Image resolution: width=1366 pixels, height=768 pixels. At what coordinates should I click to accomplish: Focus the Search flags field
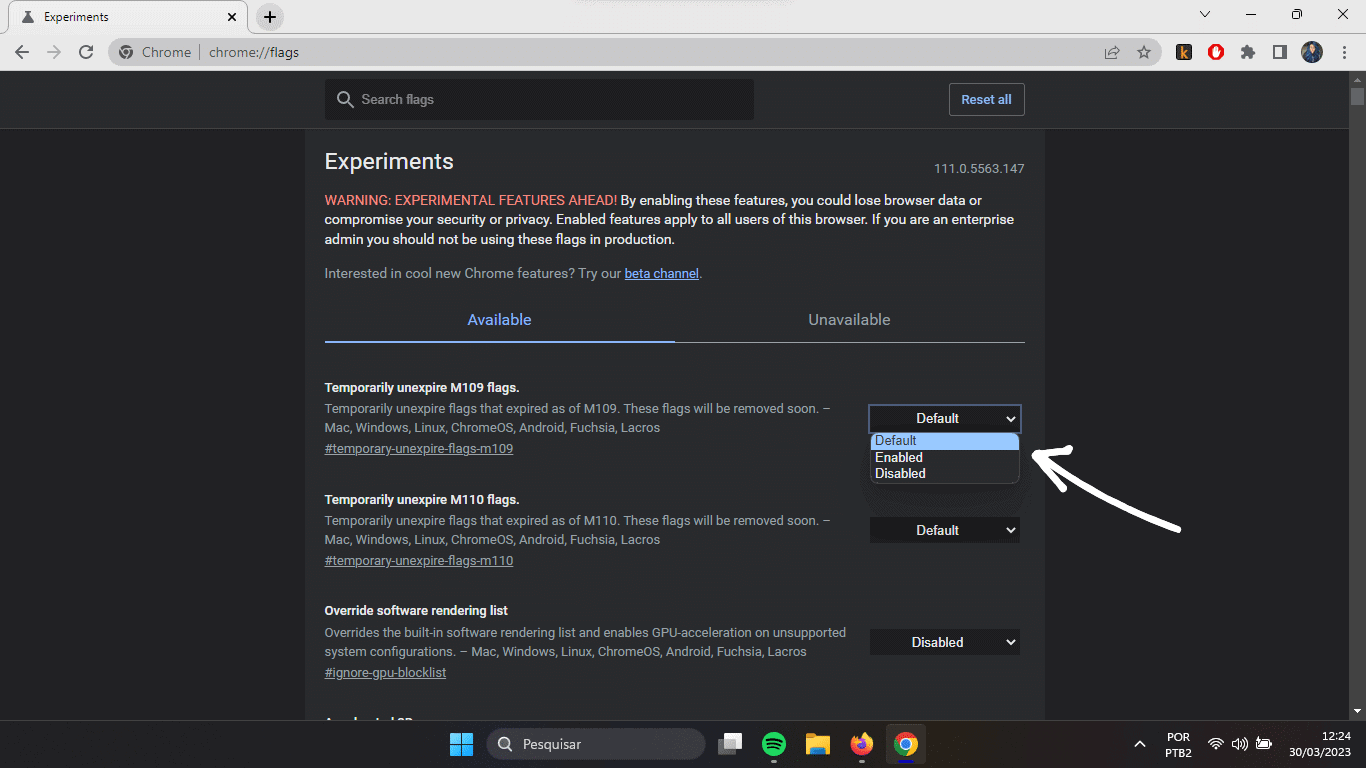pyautogui.click(x=539, y=99)
